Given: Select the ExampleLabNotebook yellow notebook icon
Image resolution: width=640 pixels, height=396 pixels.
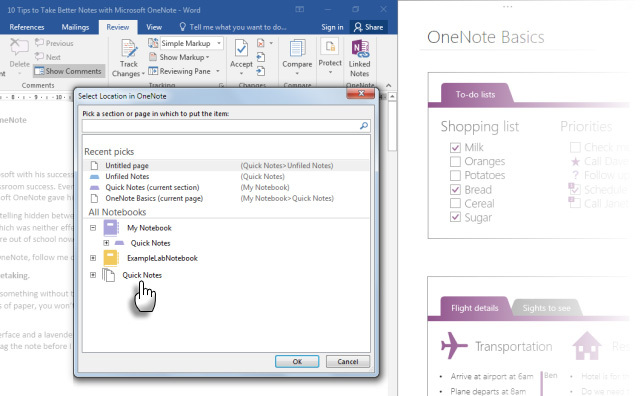Looking at the screenshot, I should (111, 258).
